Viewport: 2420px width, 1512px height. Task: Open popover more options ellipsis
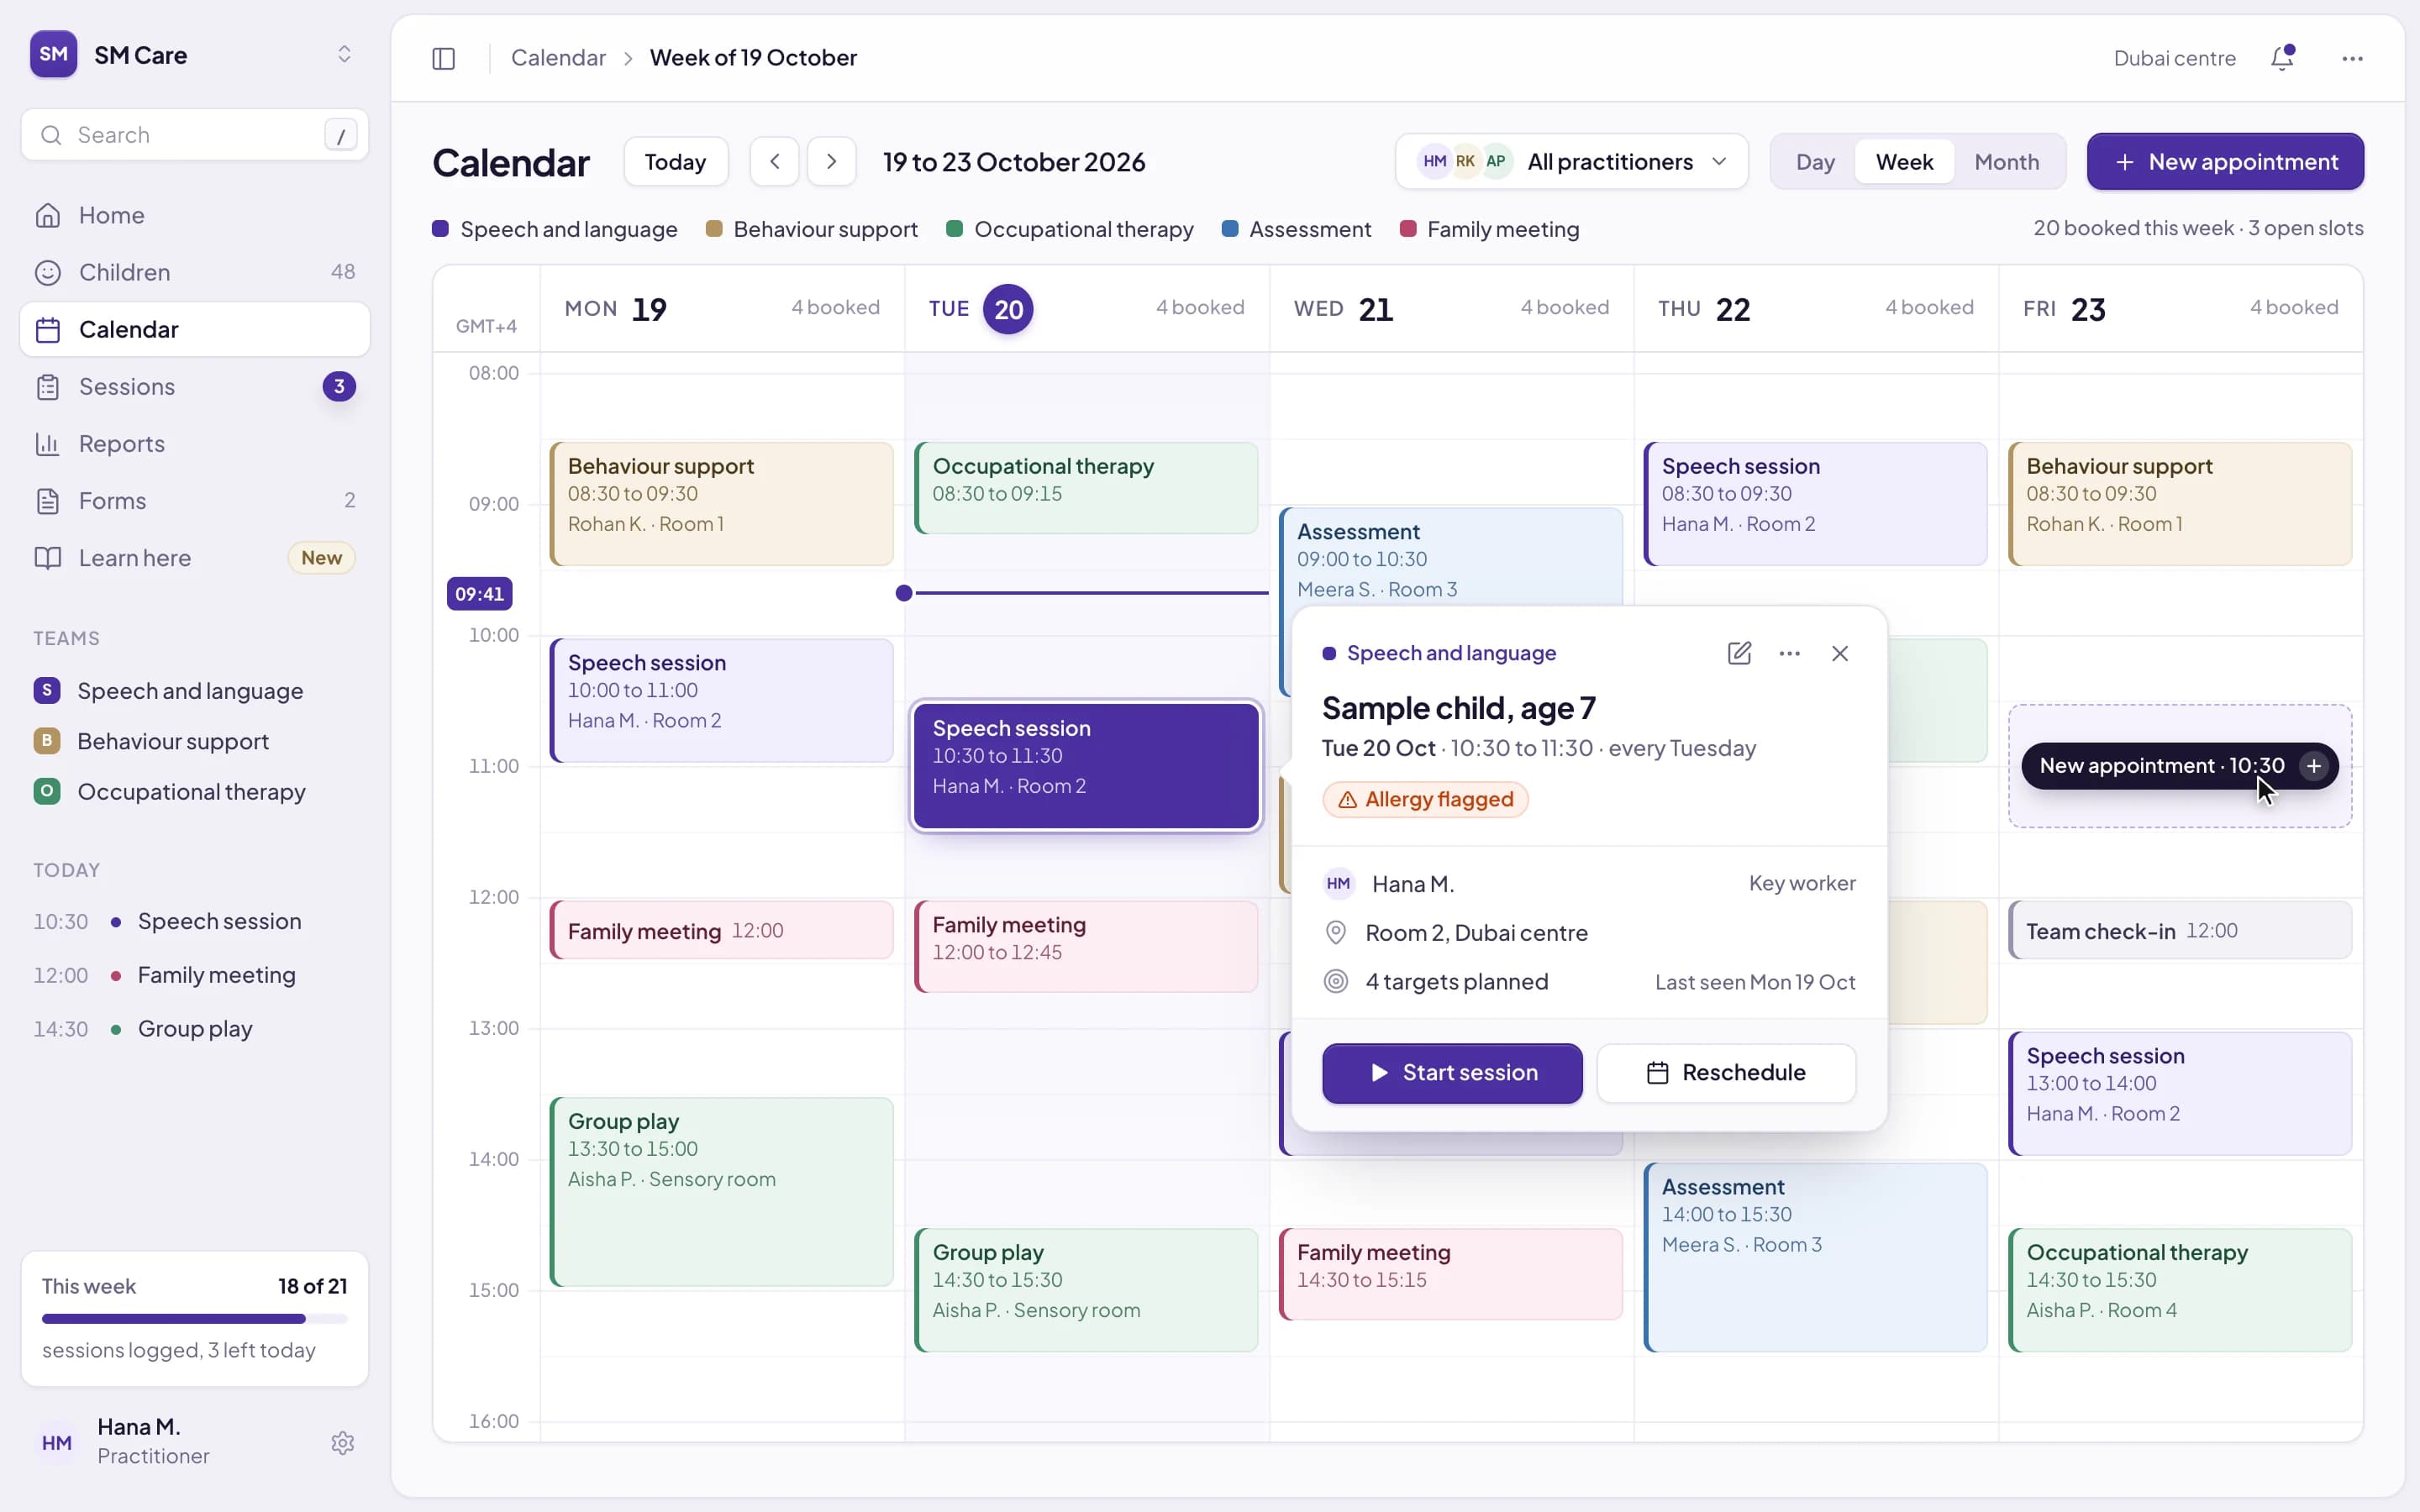(x=1789, y=653)
